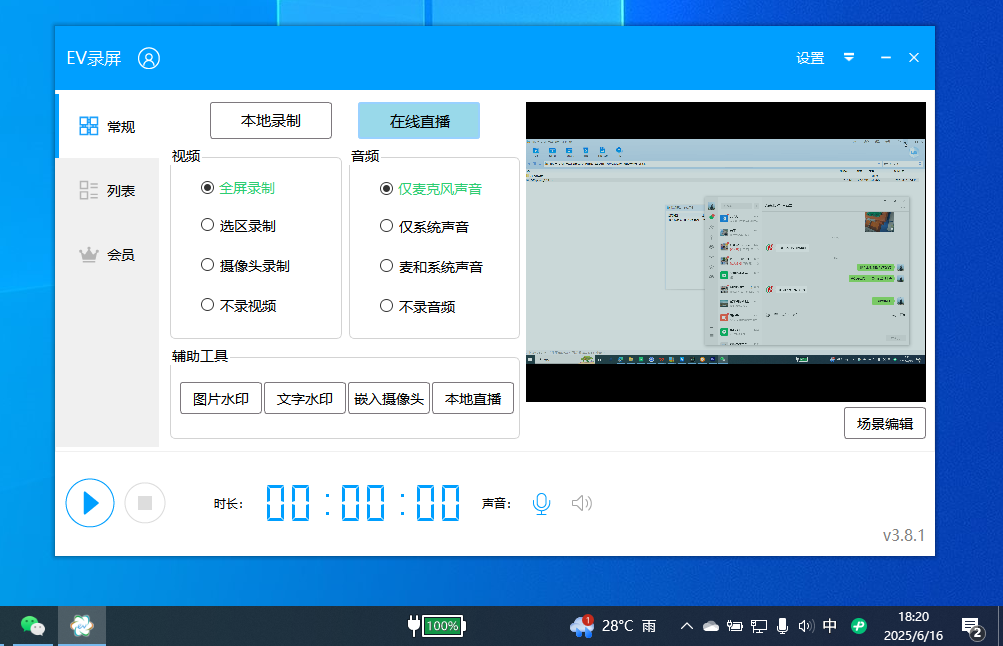Click the screen preview thumbnail
The height and width of the screenshot is (646, 1003).
pyautogui.click(x=726, y=252)
